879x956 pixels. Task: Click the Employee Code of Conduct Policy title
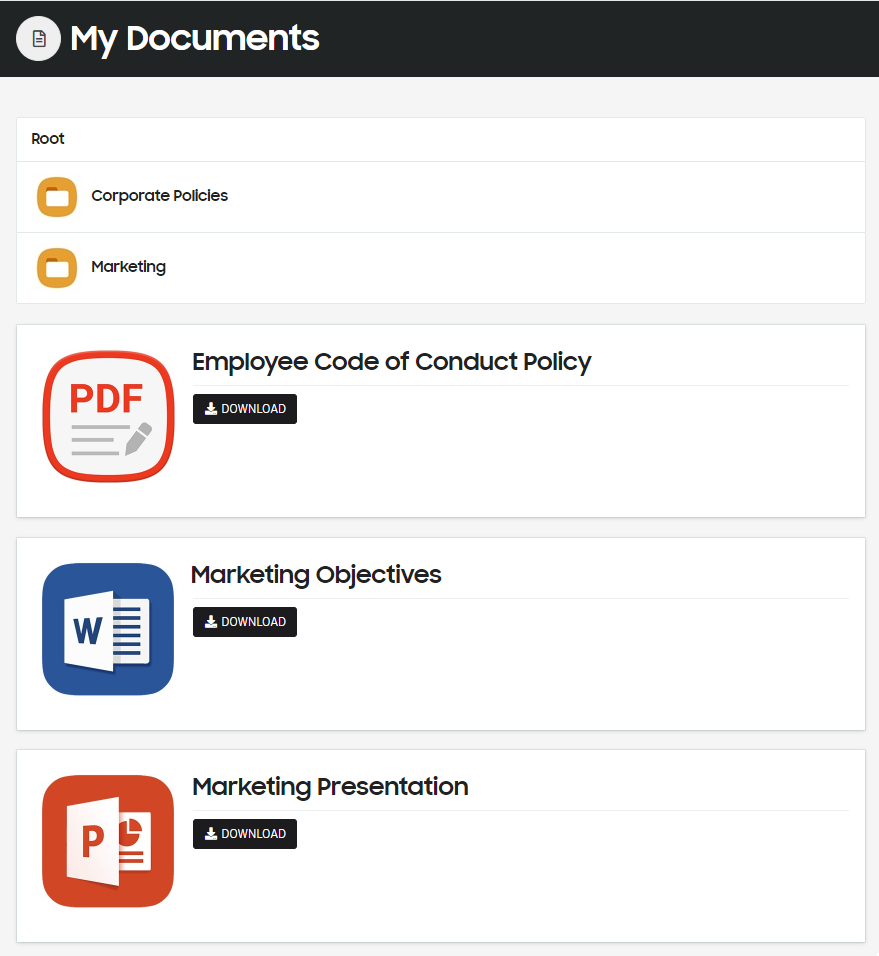[x=392, y=362]
